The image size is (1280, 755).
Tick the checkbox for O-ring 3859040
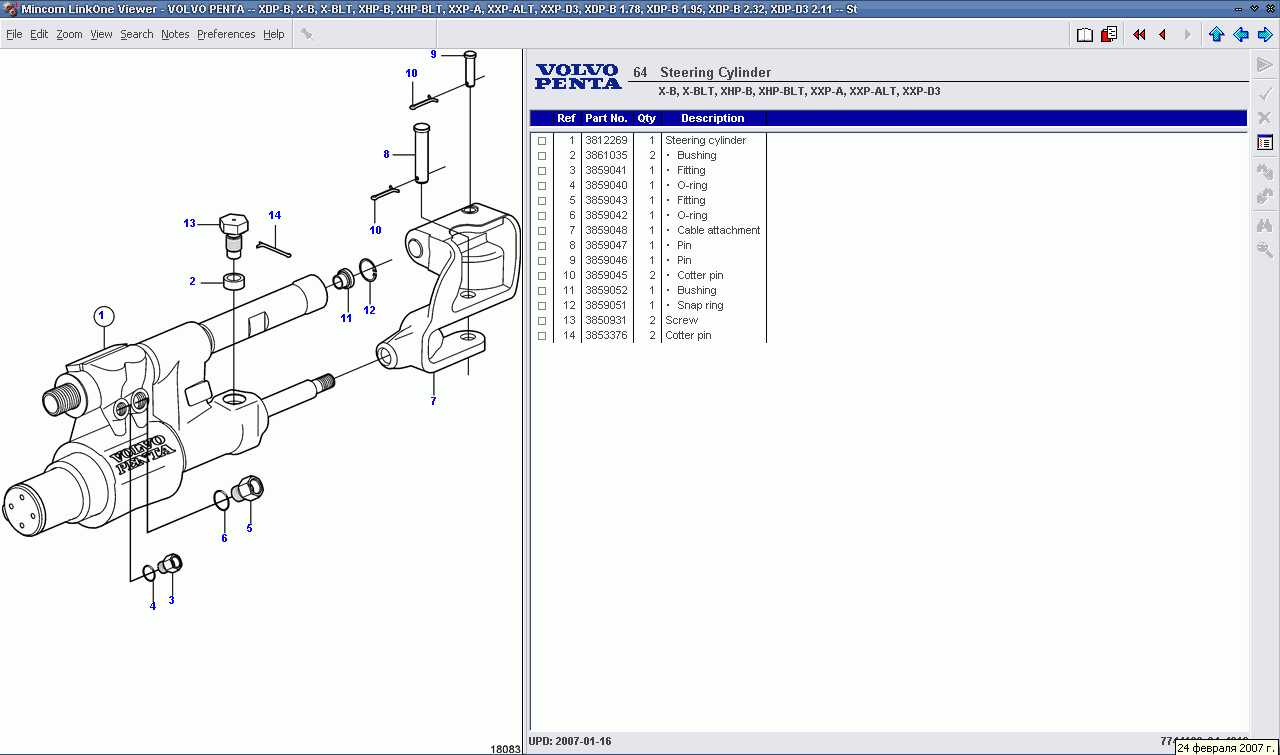coord(542,186)
